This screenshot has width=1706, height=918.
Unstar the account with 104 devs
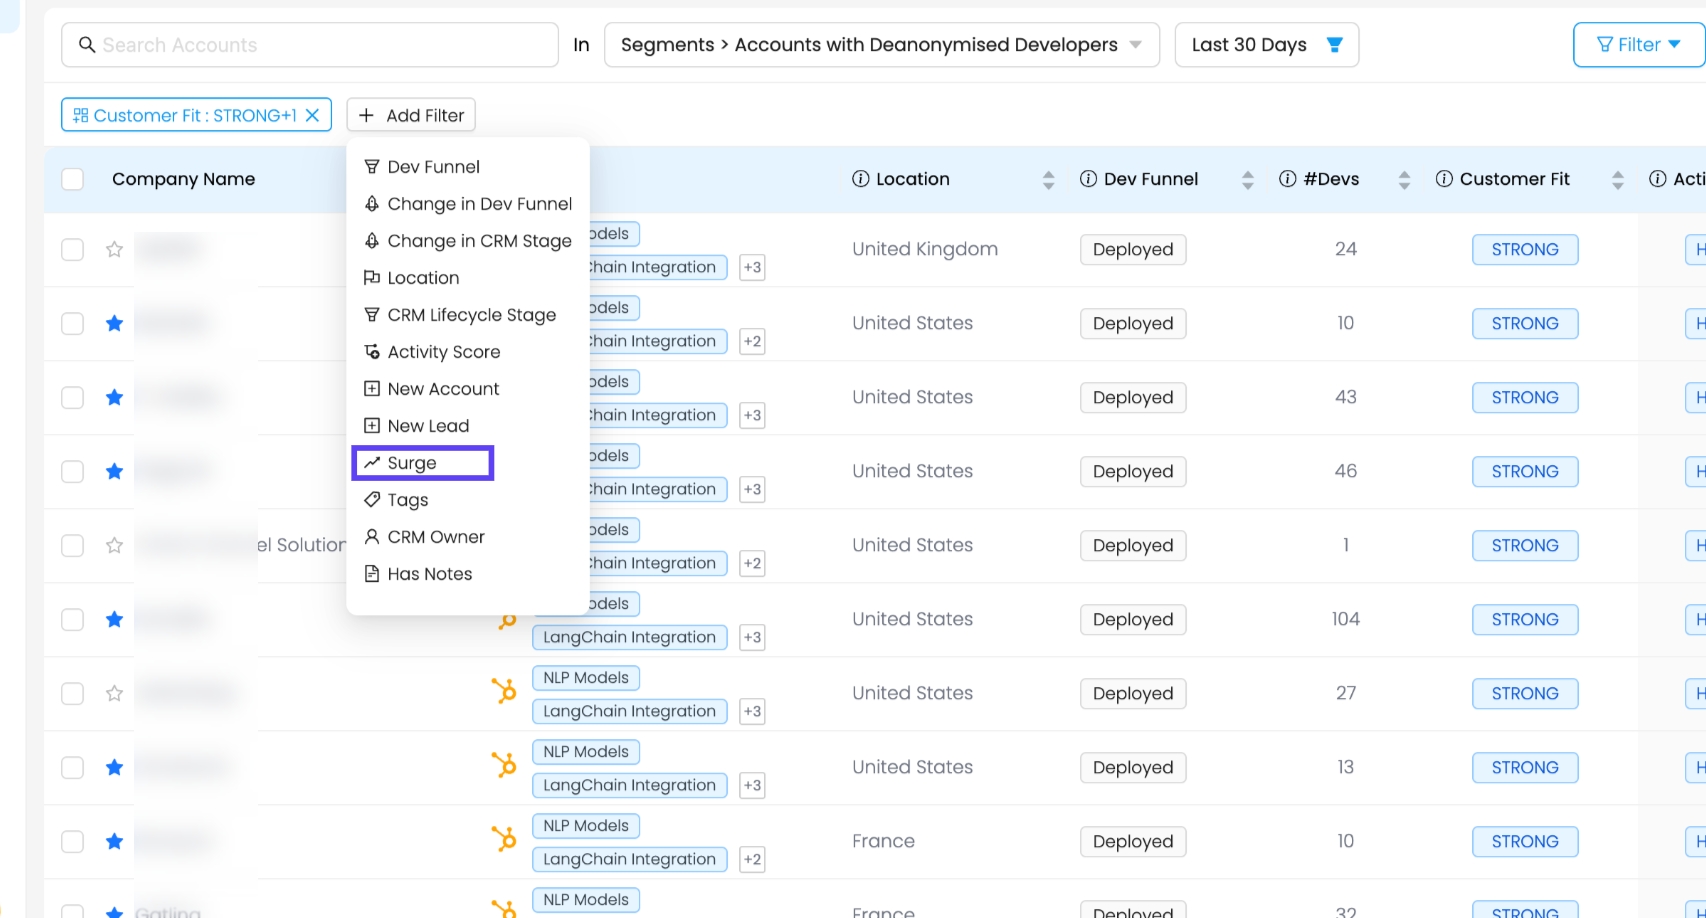(x=114, y=619)
